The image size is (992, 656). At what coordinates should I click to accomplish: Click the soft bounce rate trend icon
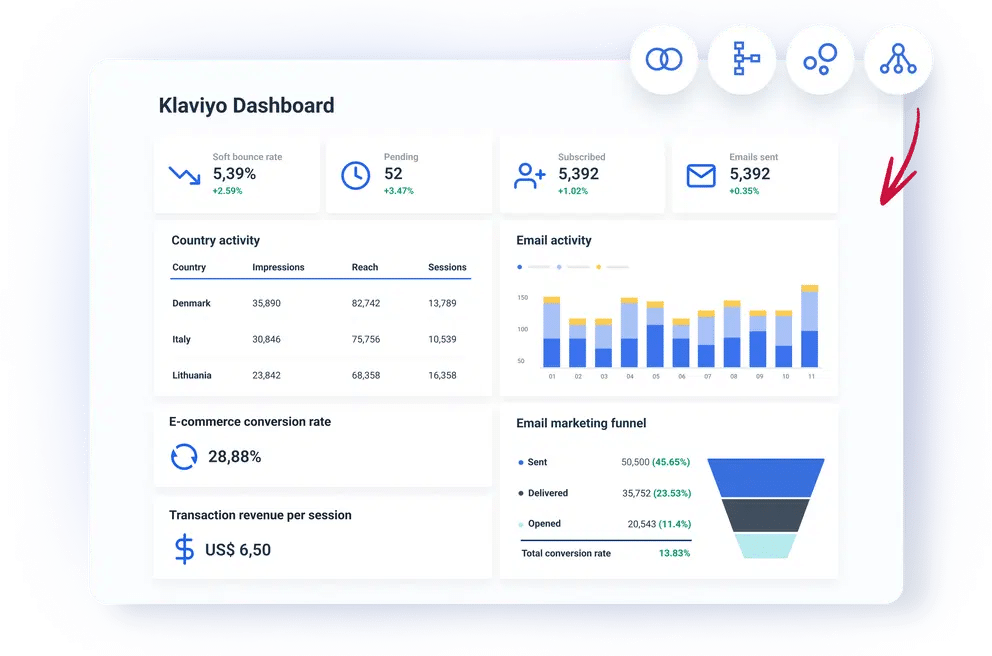pyautogui.click(x=184, y=175)
